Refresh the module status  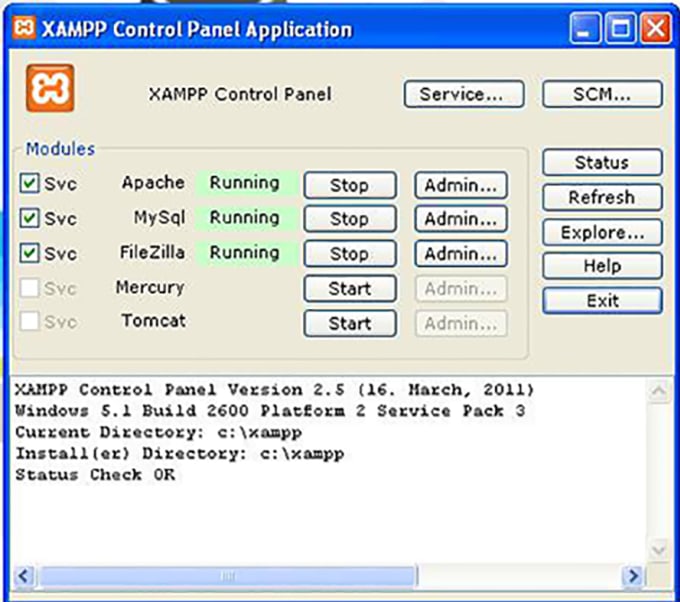[x=602, y=197]
